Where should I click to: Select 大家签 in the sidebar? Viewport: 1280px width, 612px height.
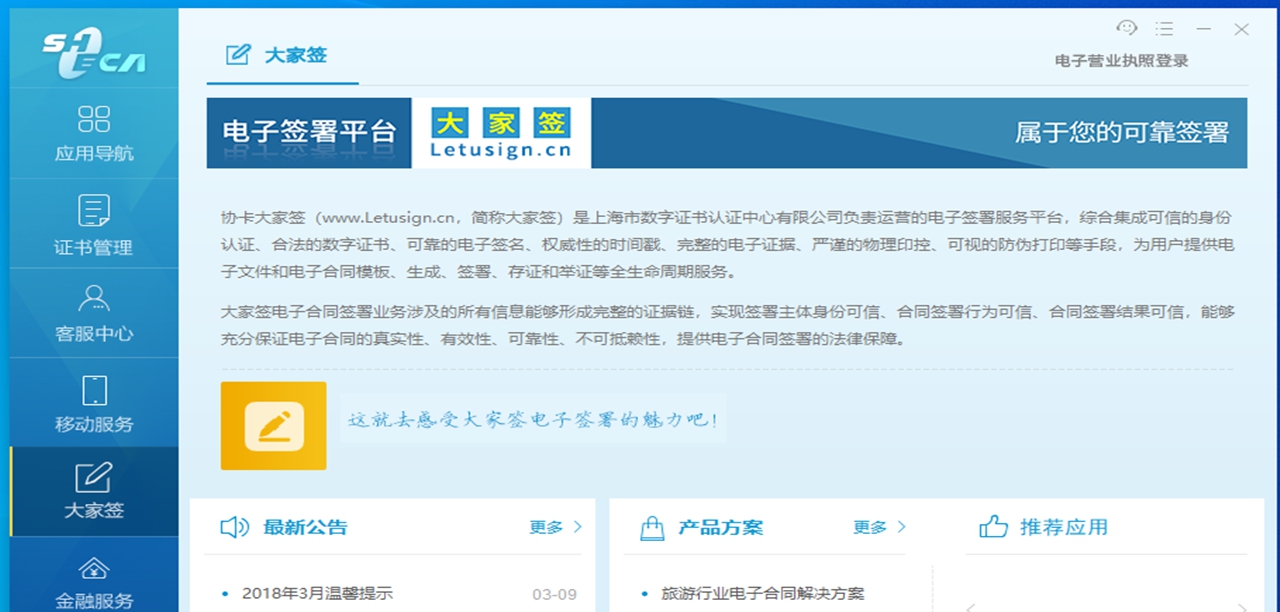click(94, 491)
